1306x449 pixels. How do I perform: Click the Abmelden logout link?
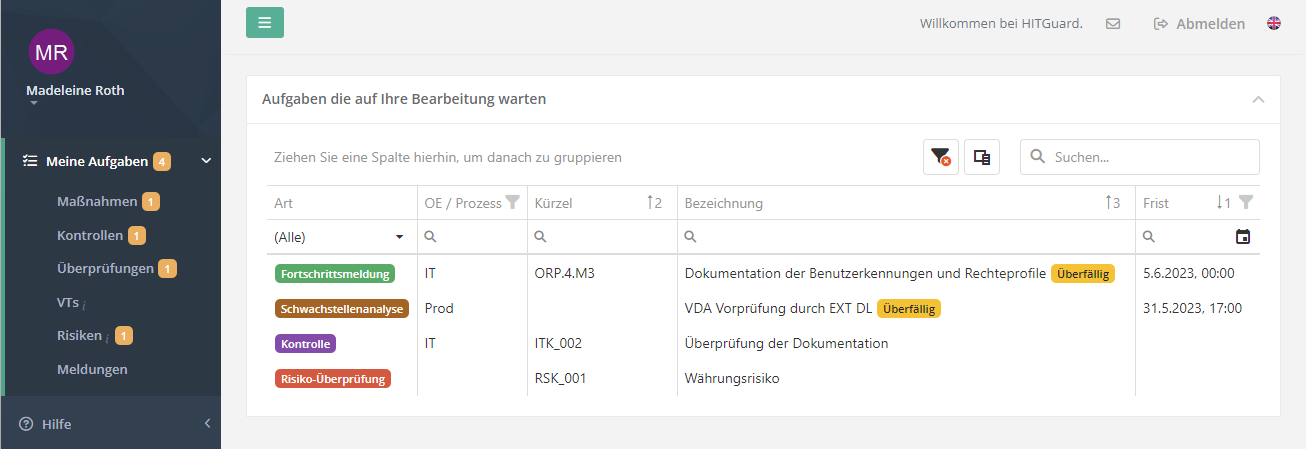(1200, 24)
